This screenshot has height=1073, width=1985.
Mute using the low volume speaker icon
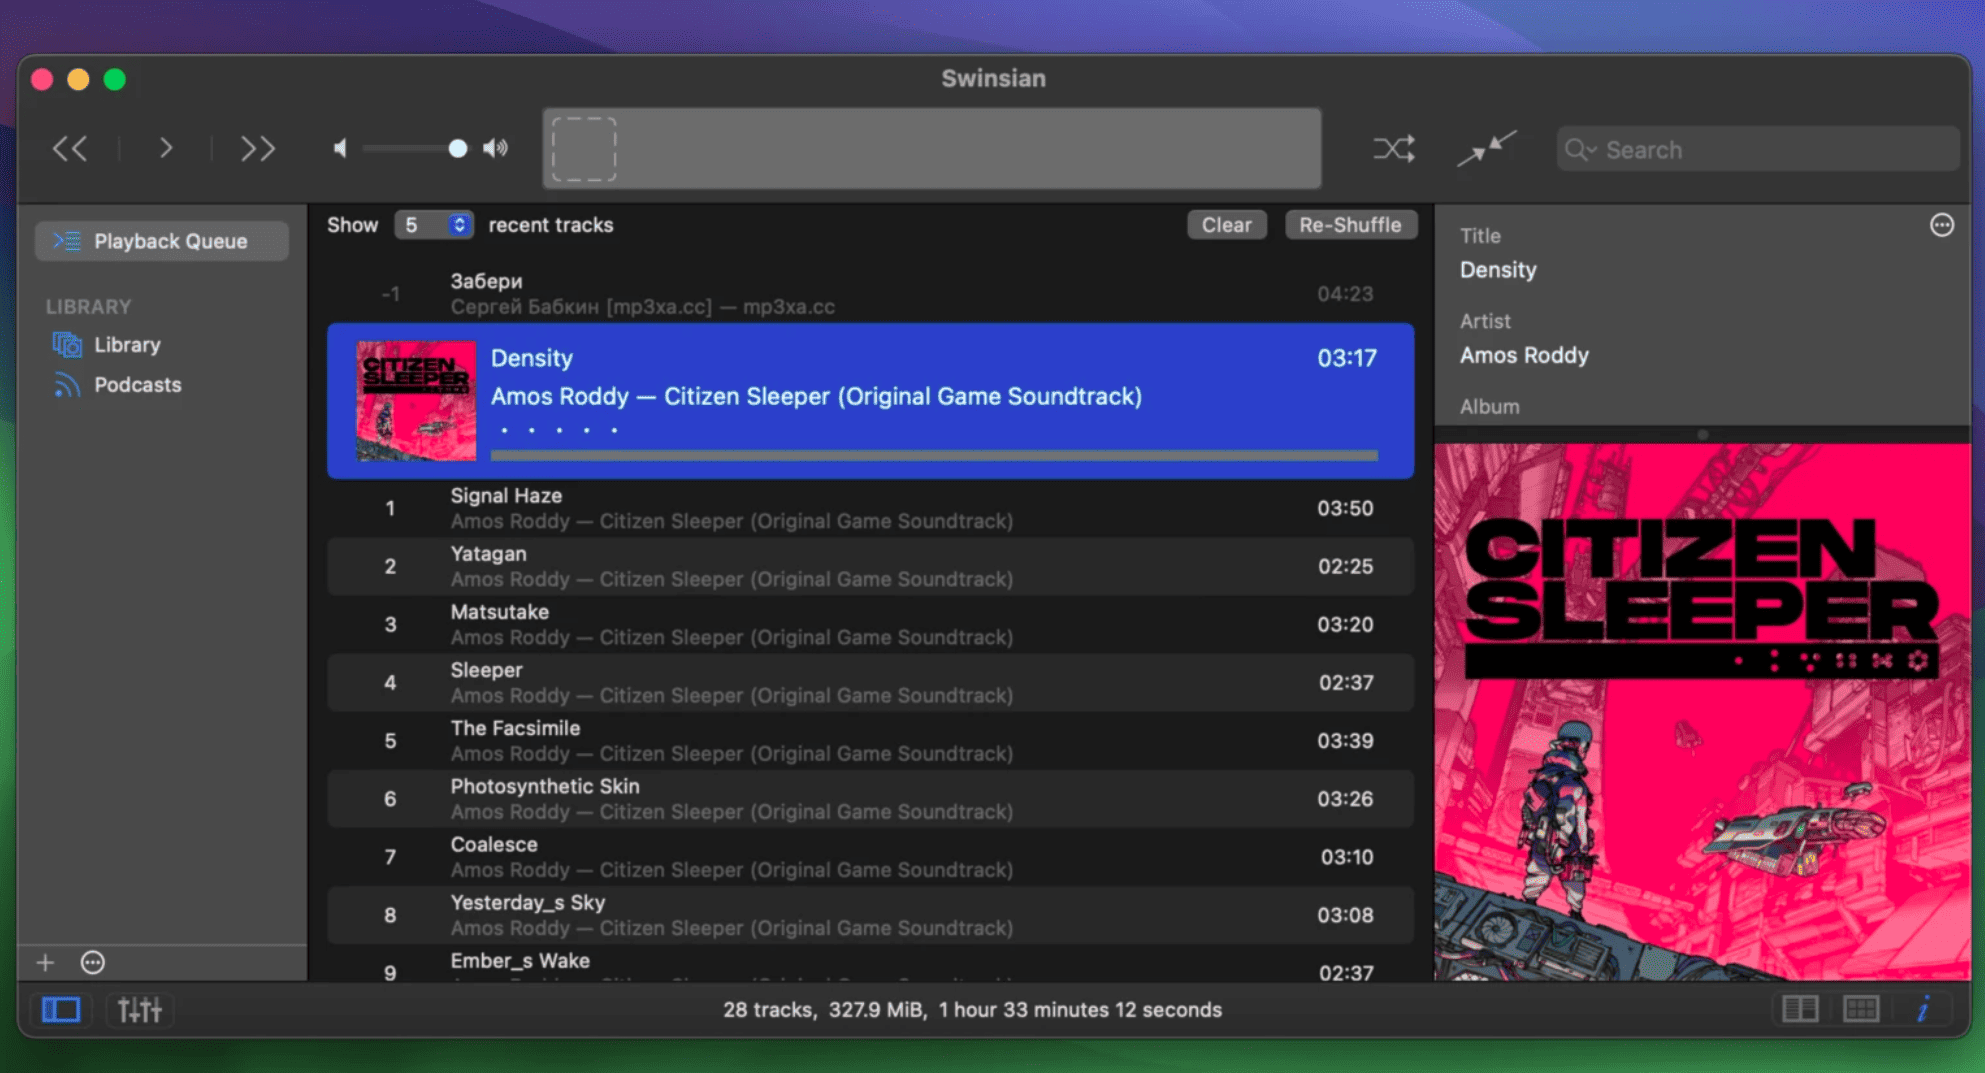pos(341,149)
